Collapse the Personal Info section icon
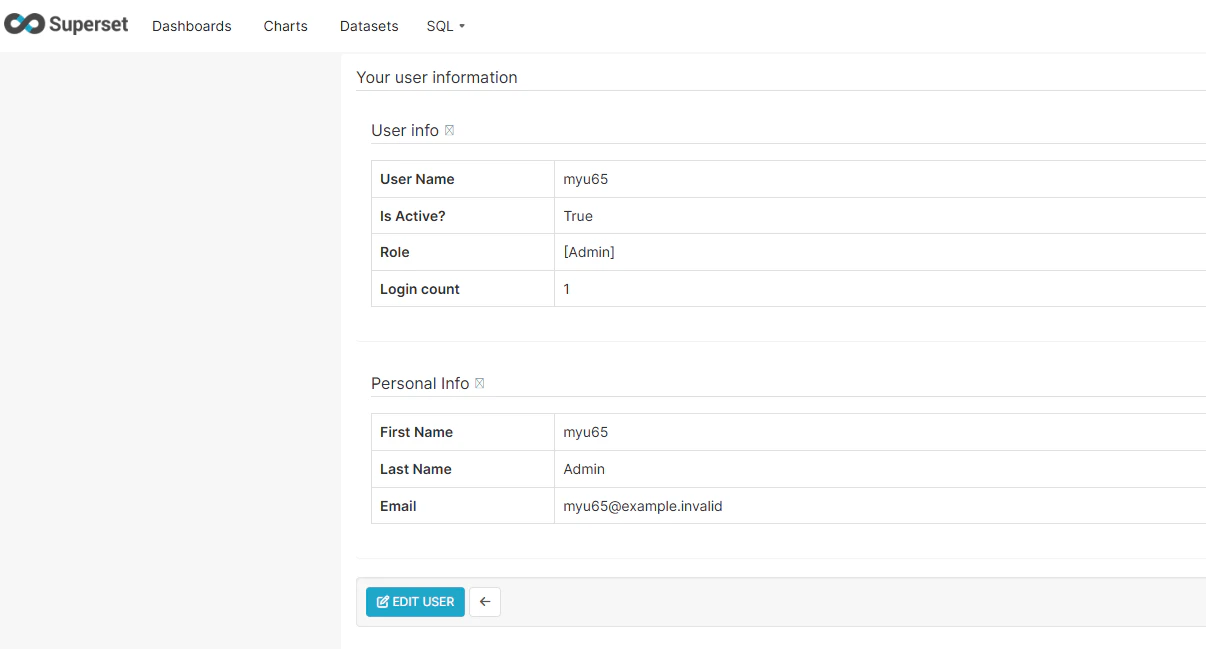 tap(480, 384)
